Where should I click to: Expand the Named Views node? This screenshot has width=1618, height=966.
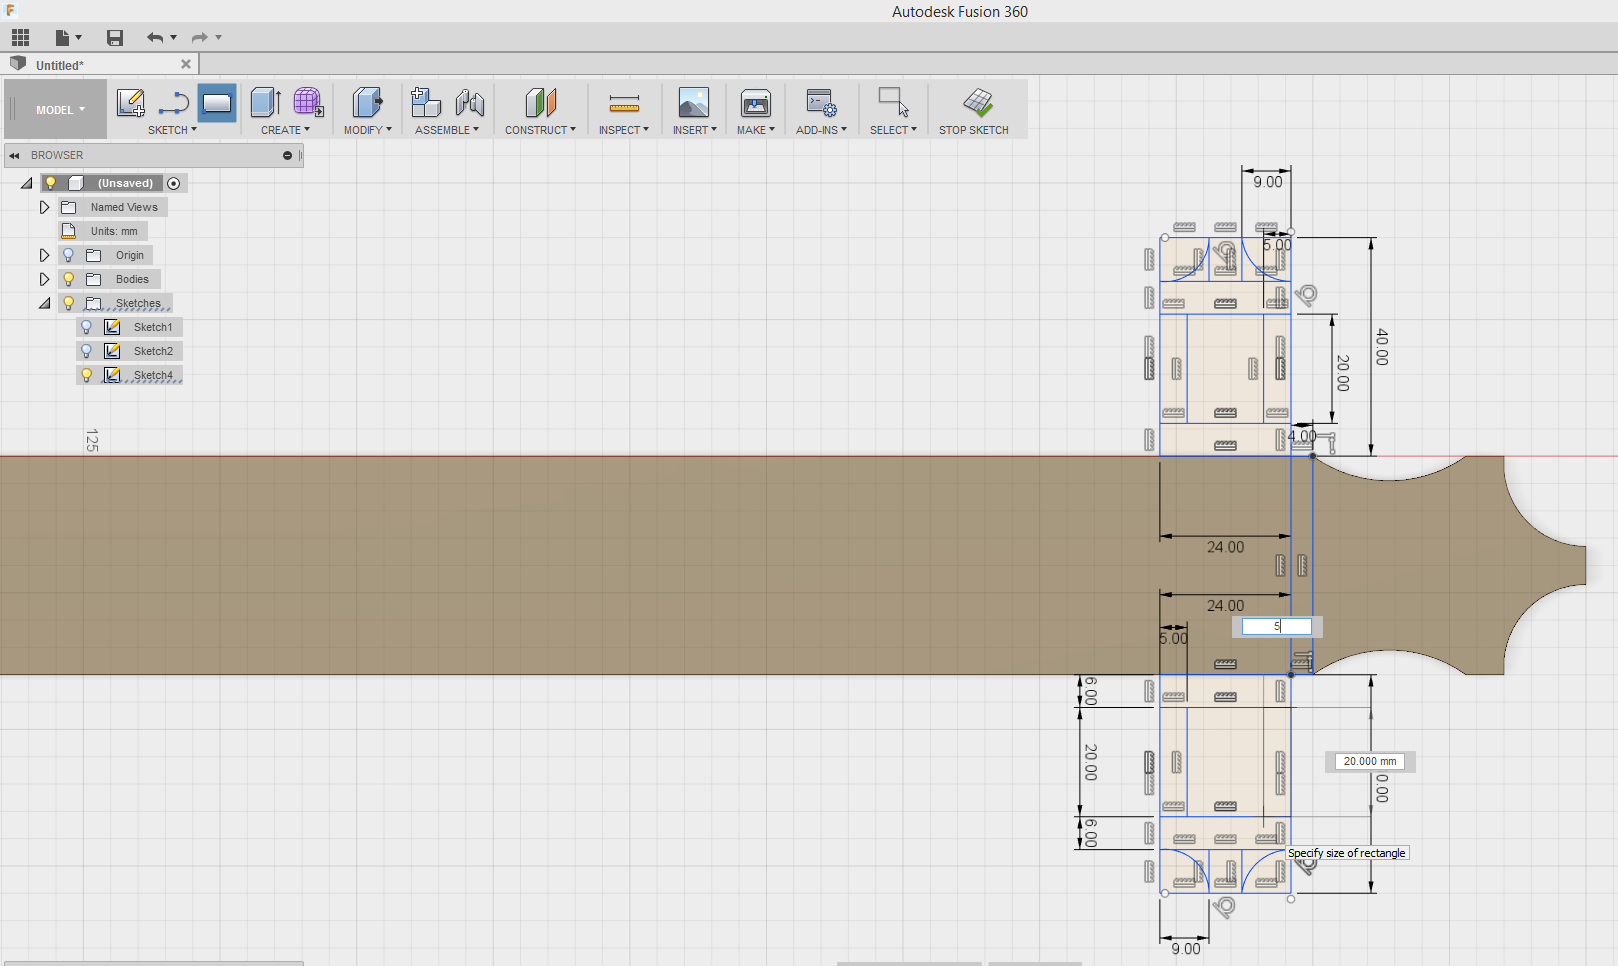coord(44,207)
